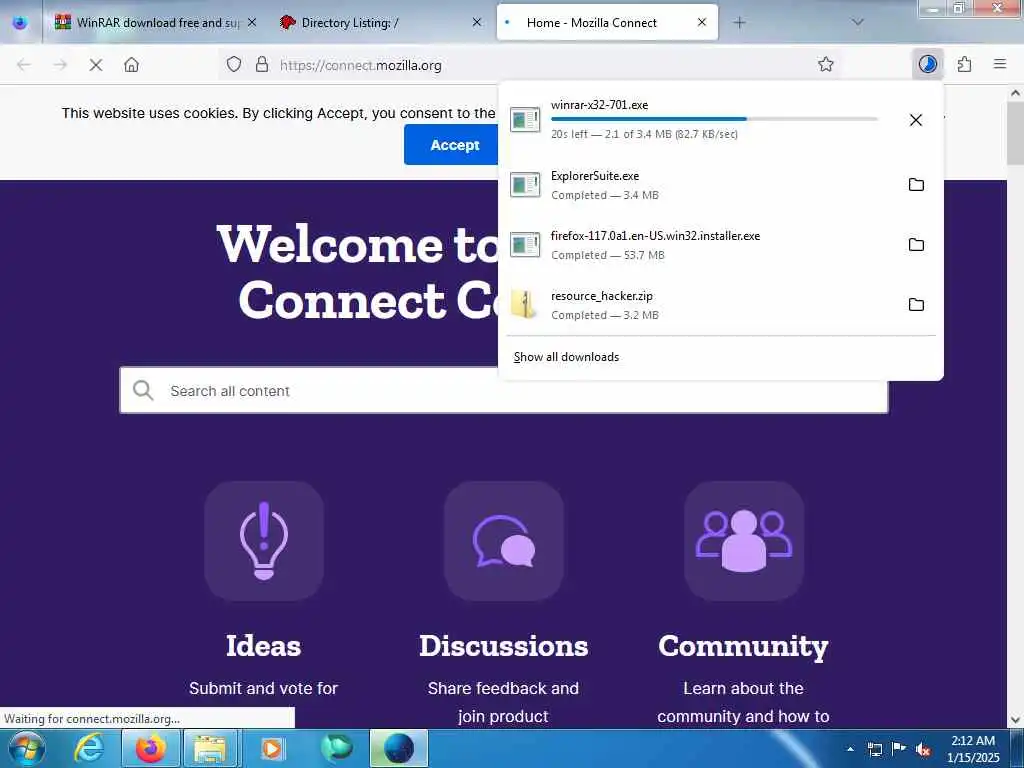This screenshot has height=768, width=1024.
Task: Launch Internet Explorer from the taskbar
Action: 89,748
